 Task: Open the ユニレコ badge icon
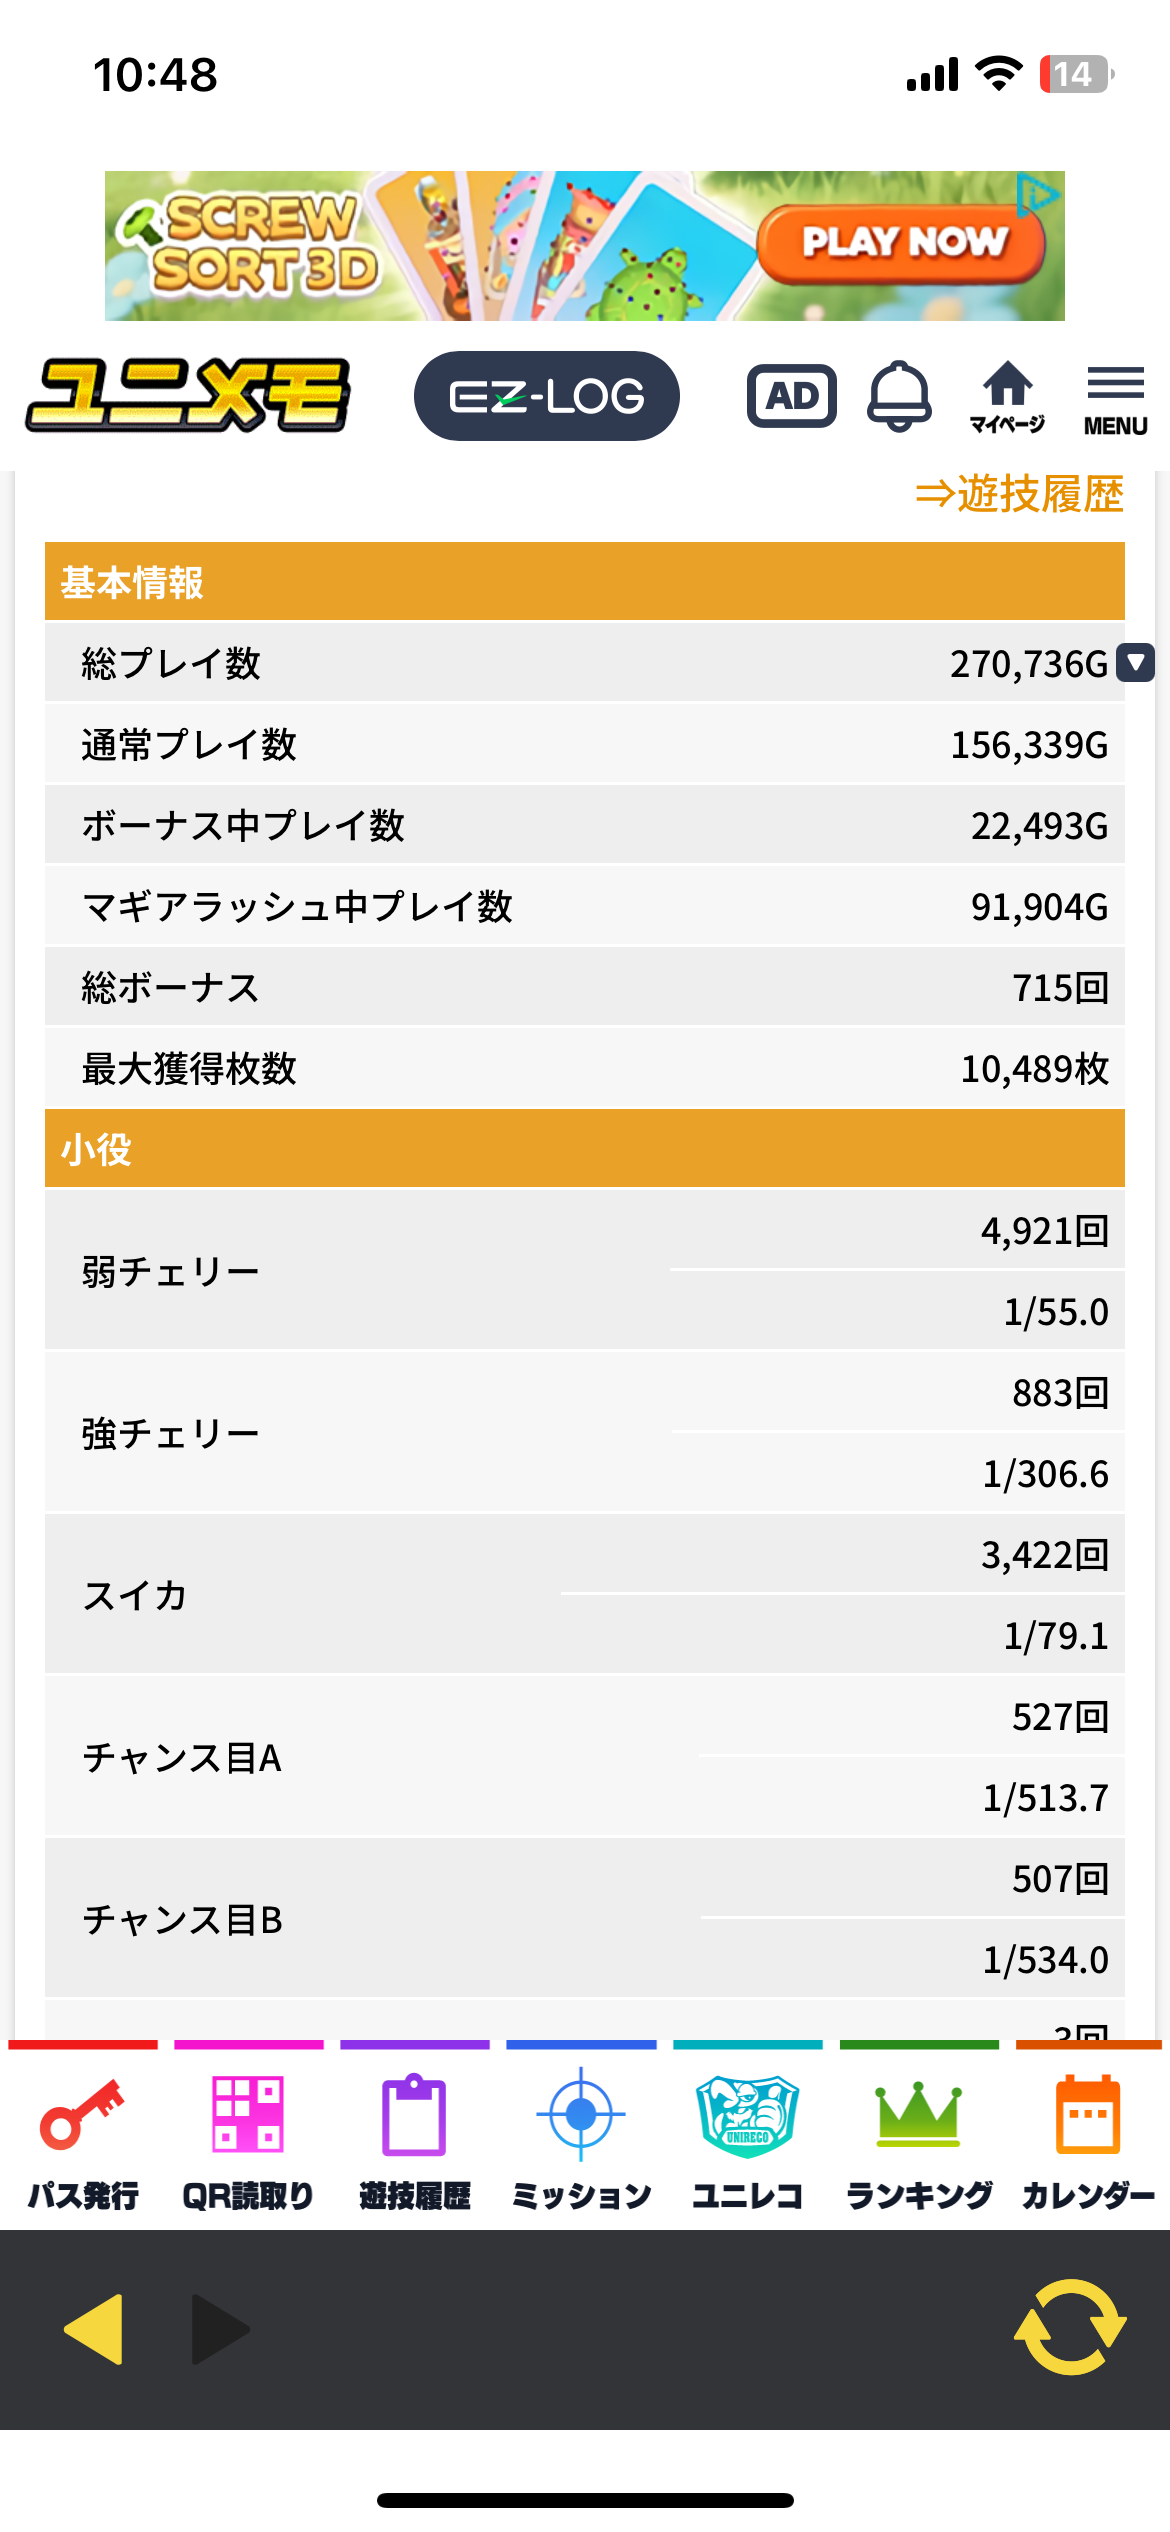point(747,2137)
